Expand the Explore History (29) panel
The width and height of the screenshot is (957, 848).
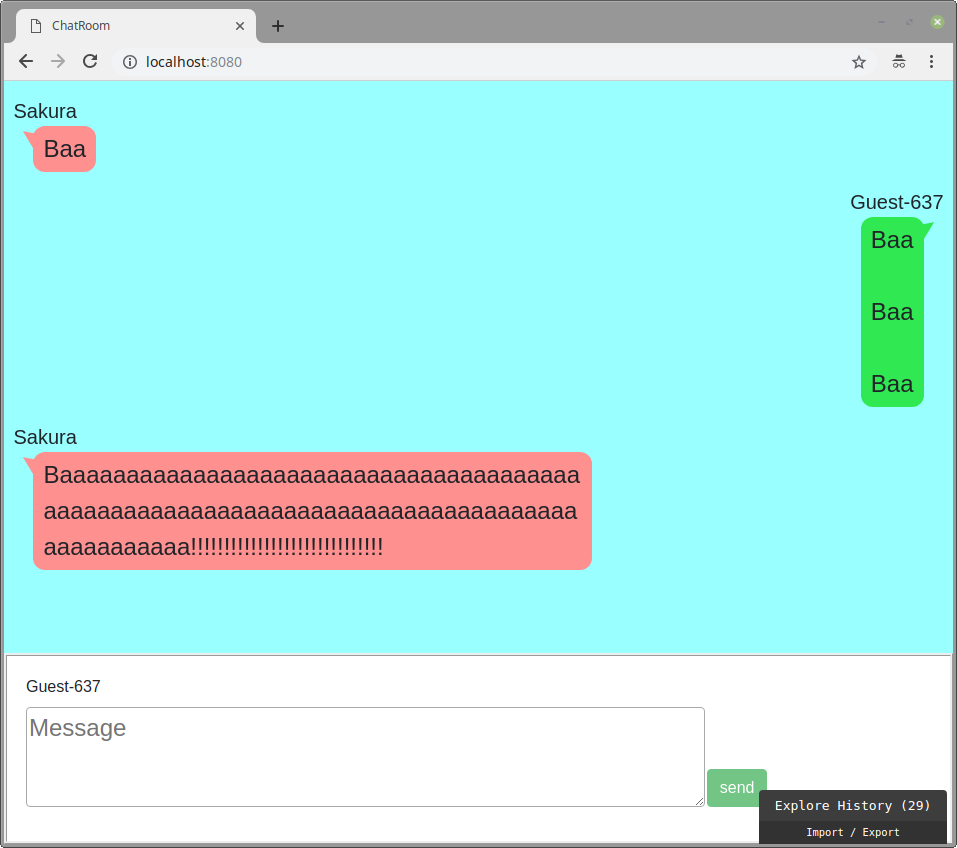tap(852, 805)
